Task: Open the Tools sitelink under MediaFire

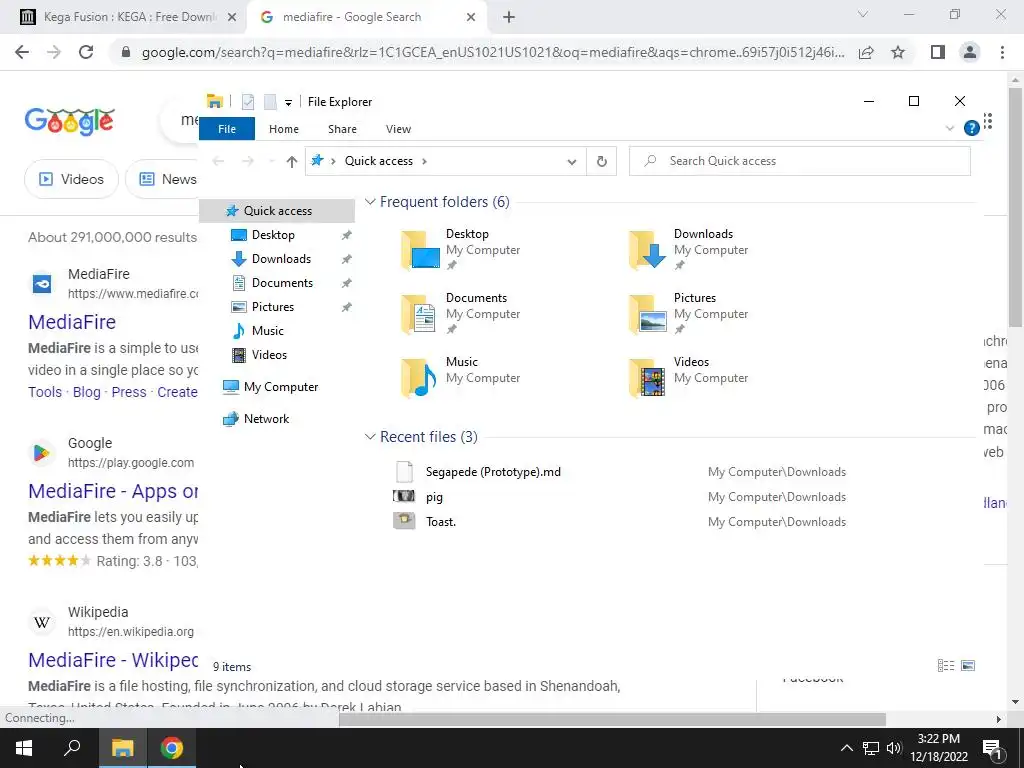Action: (45, 392)
